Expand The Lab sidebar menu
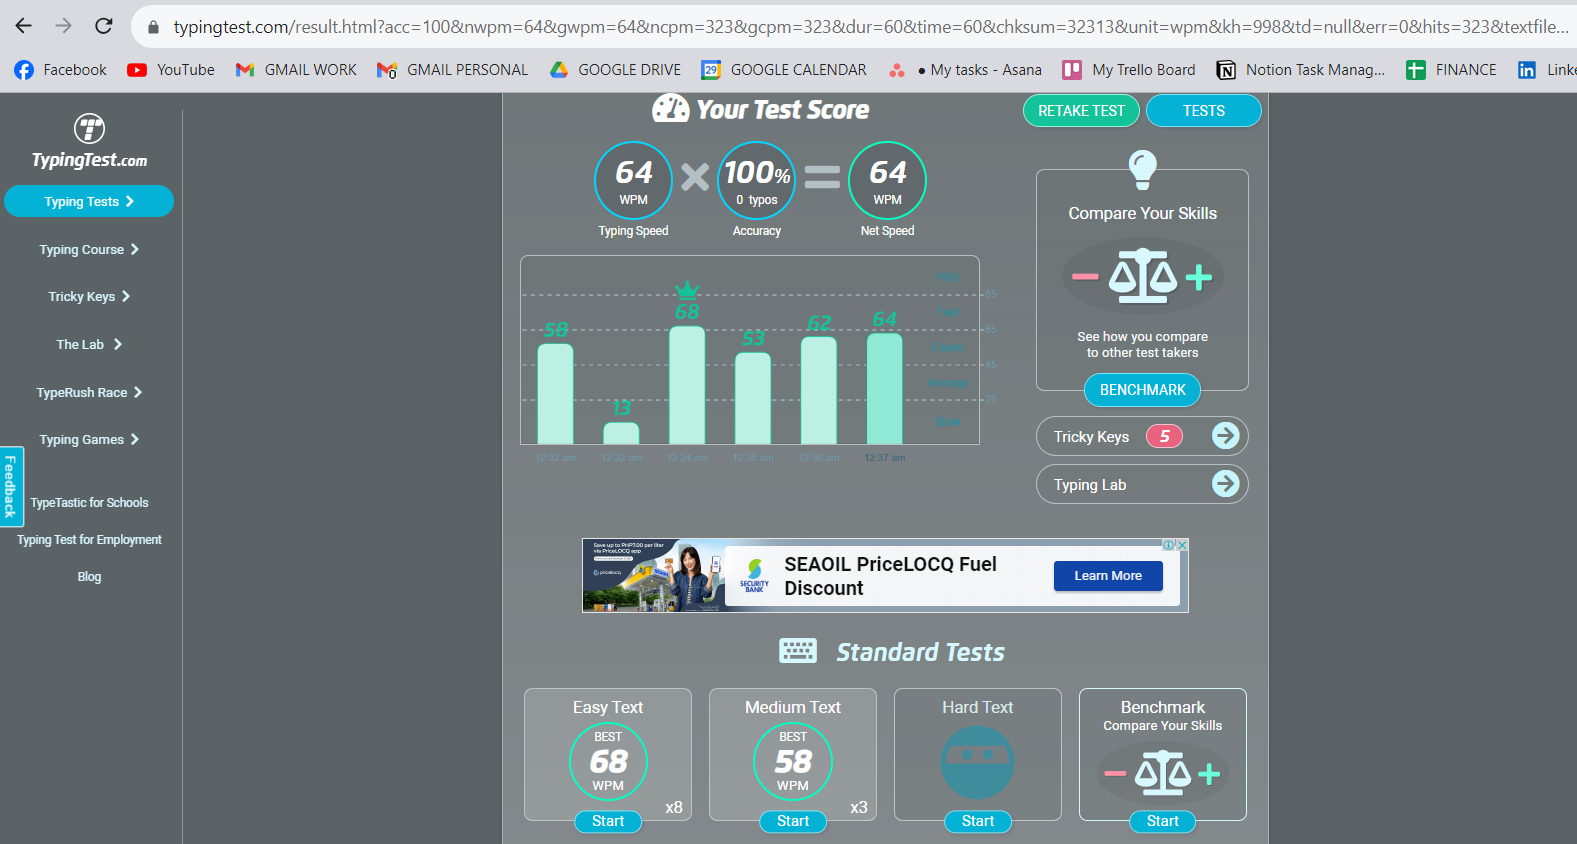1577x844 pixels. click(x=89, y=344)
